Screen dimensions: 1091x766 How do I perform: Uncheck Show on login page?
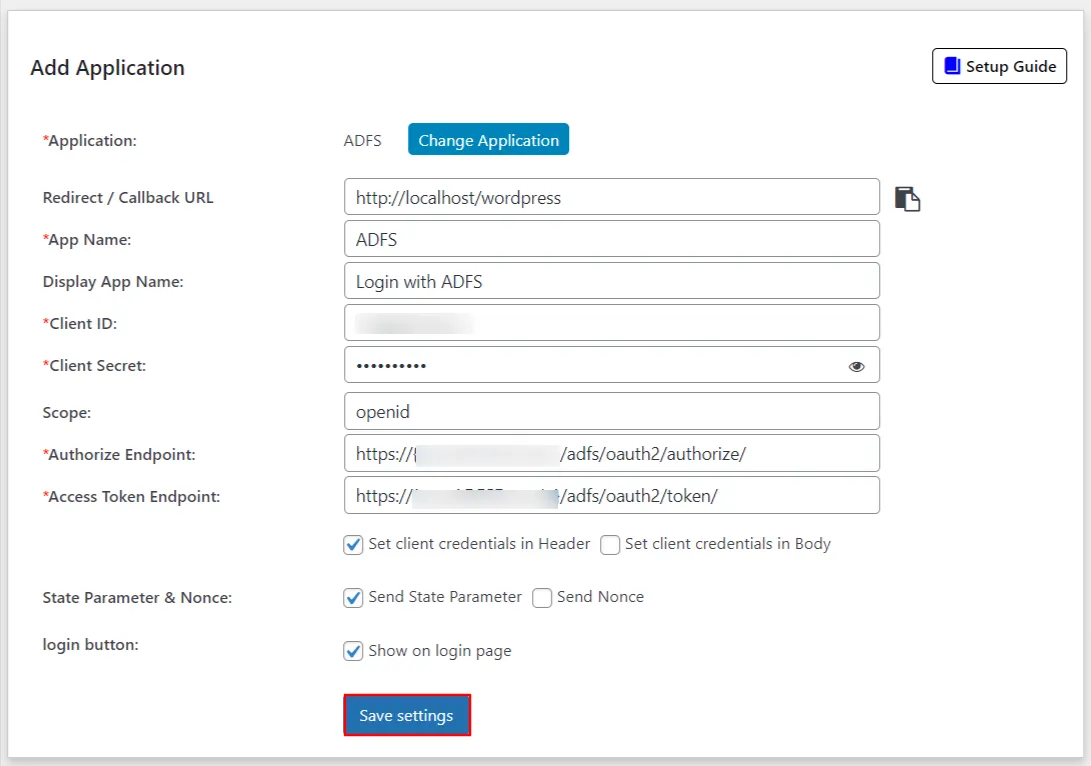[353, 650]
